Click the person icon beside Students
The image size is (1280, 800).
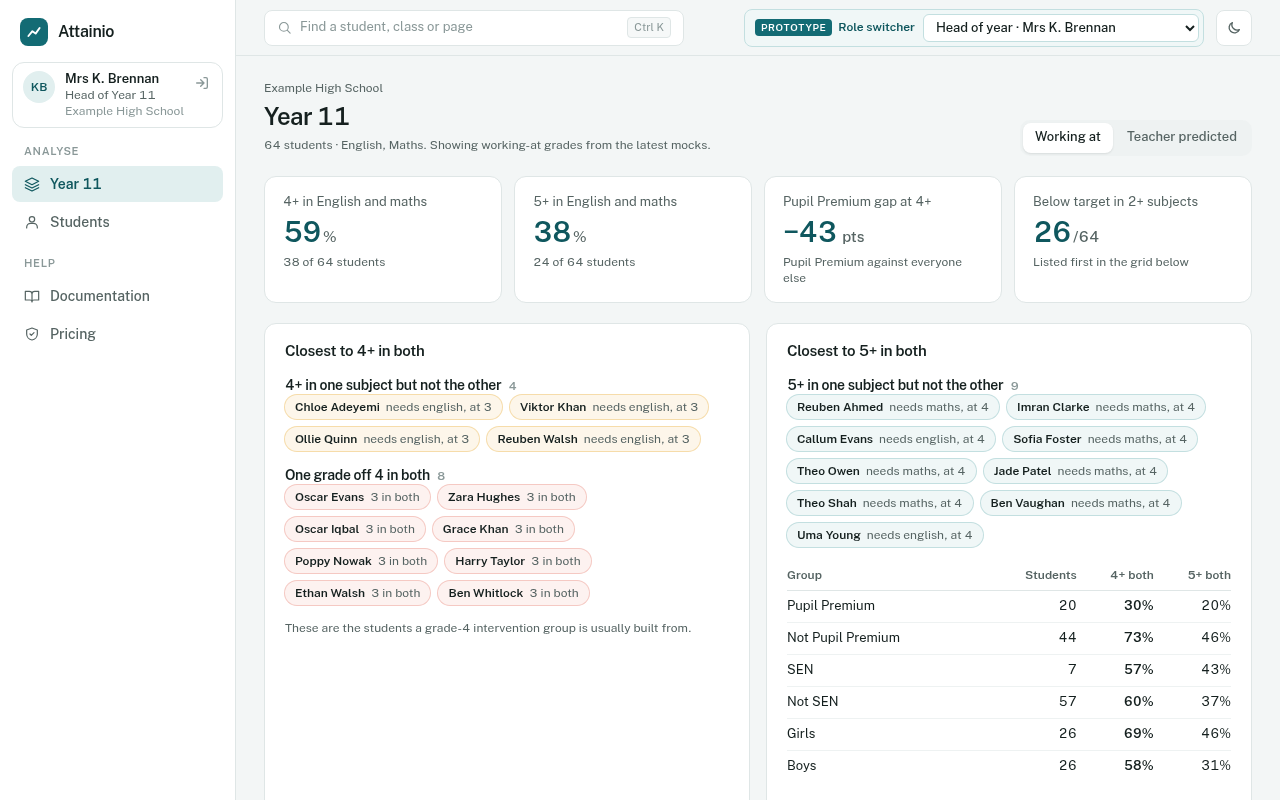click(32, 222)
